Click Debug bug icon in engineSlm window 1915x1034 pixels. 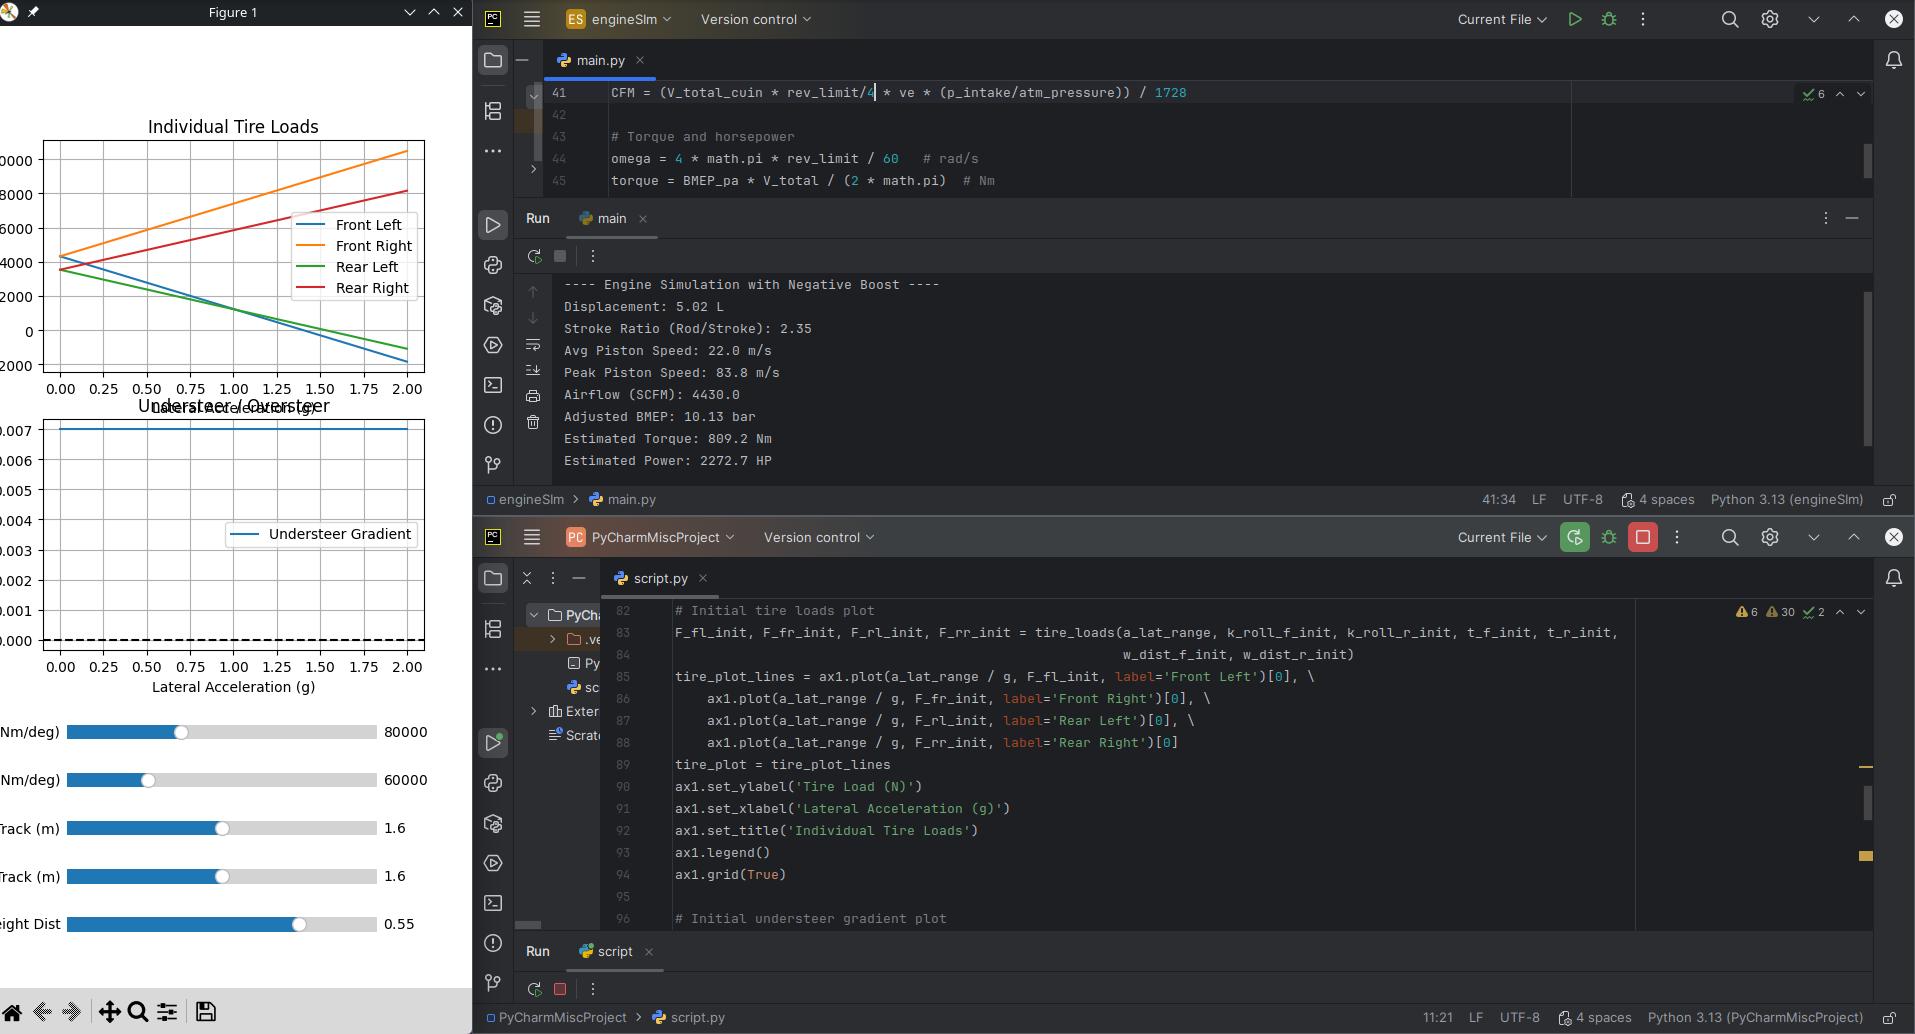(x=1609, y=20)
